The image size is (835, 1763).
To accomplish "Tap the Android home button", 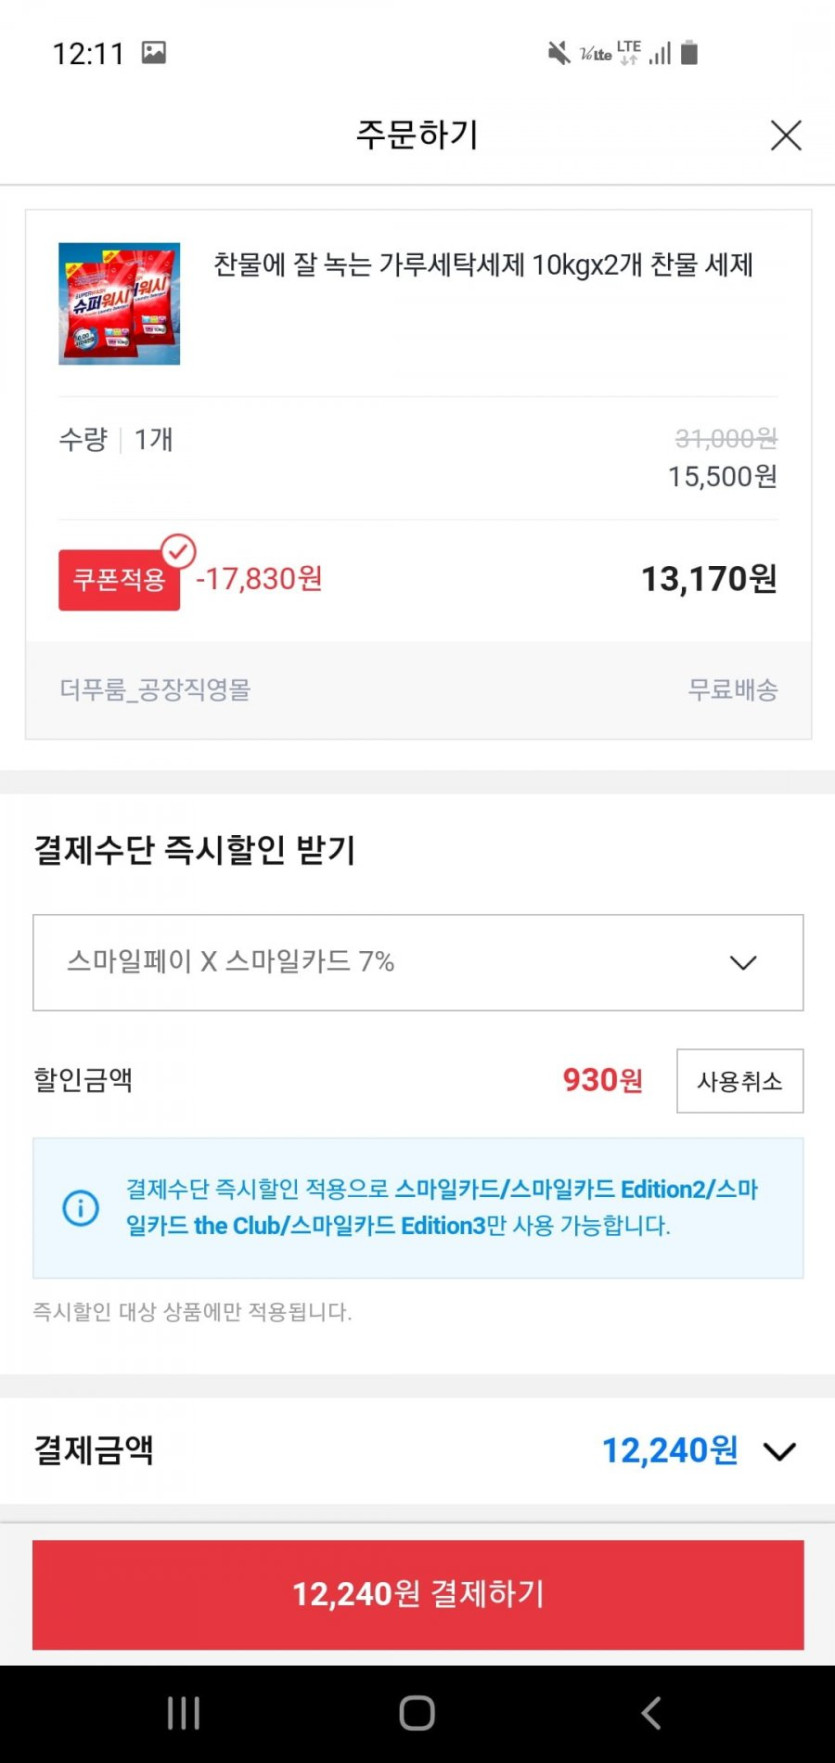I will coord(417,1713).
